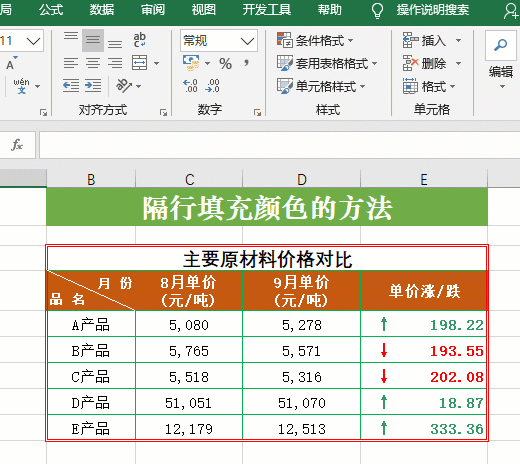Image resolution: width=520 pixels, height=464 pixels.
Task: Select column E header
Action: (424, 179)
